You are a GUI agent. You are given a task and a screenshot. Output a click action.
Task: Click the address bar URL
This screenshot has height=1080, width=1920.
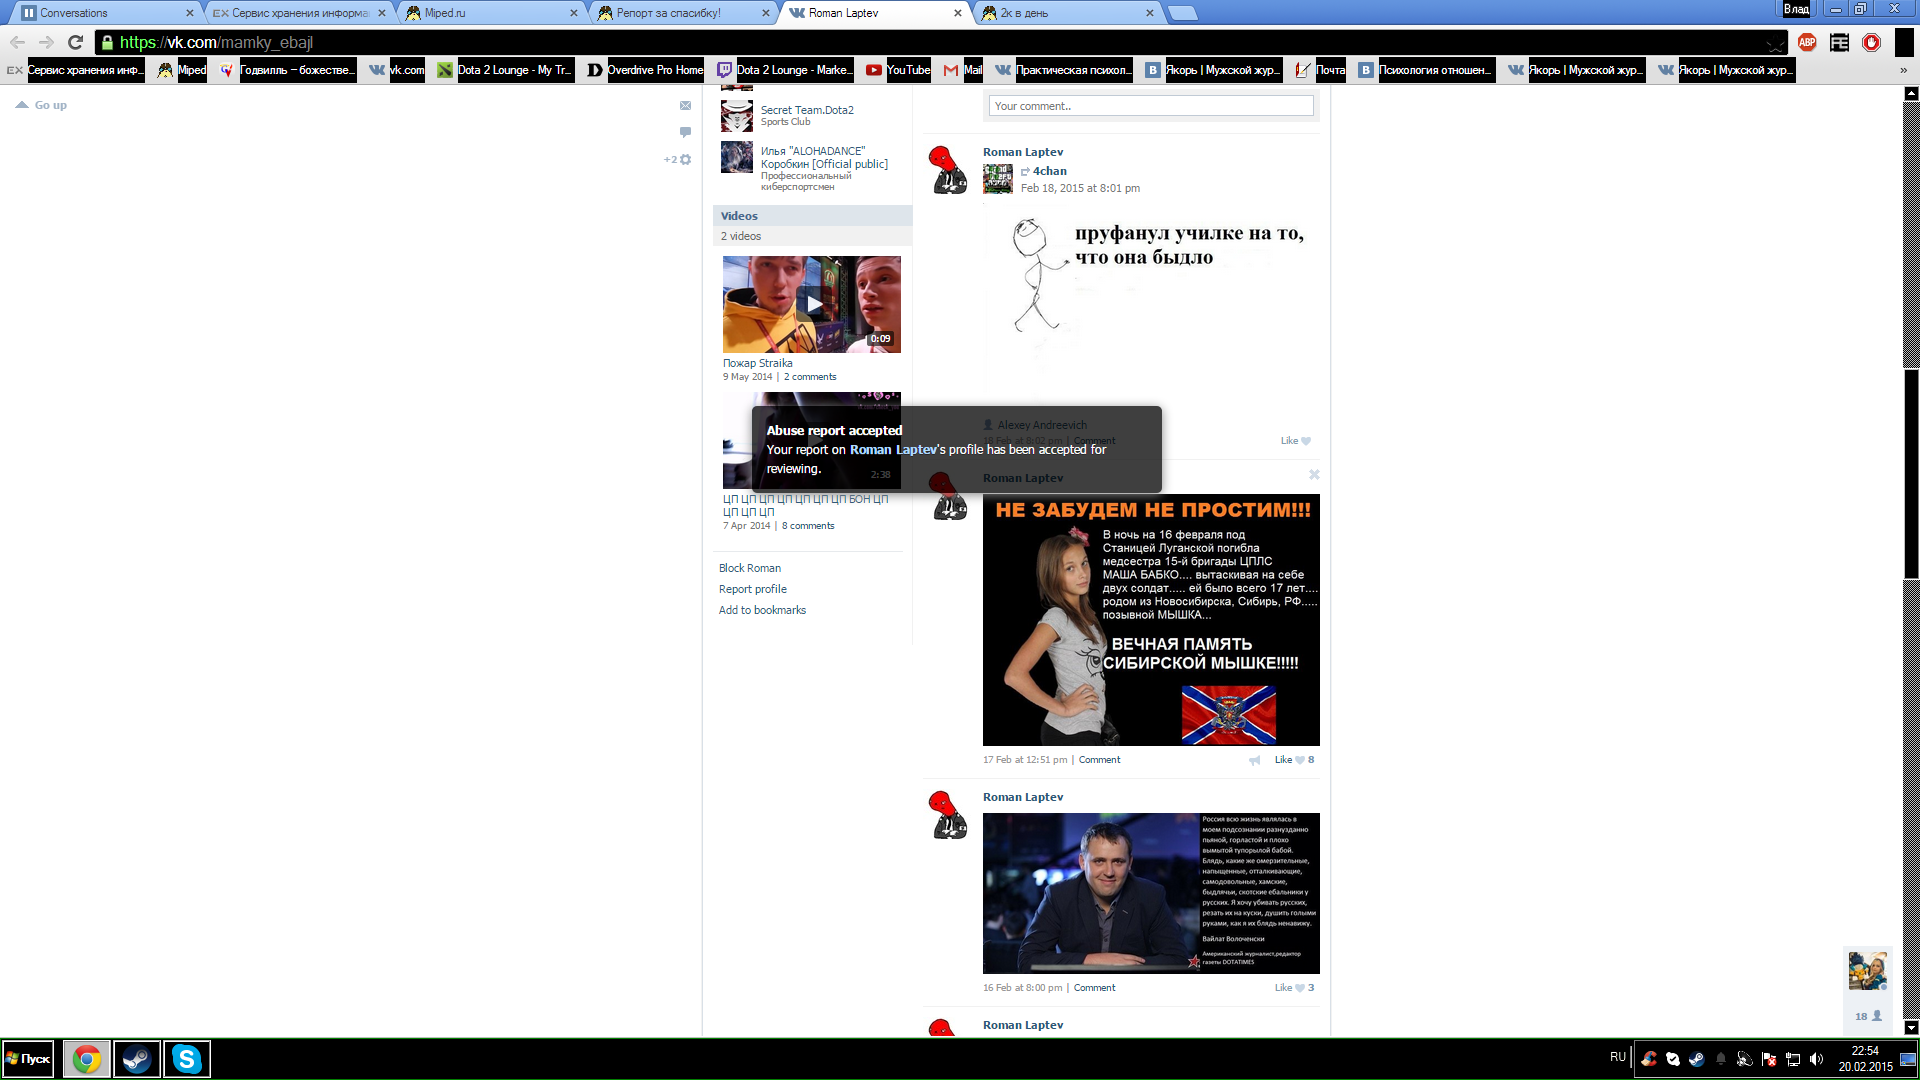(216, 42)
